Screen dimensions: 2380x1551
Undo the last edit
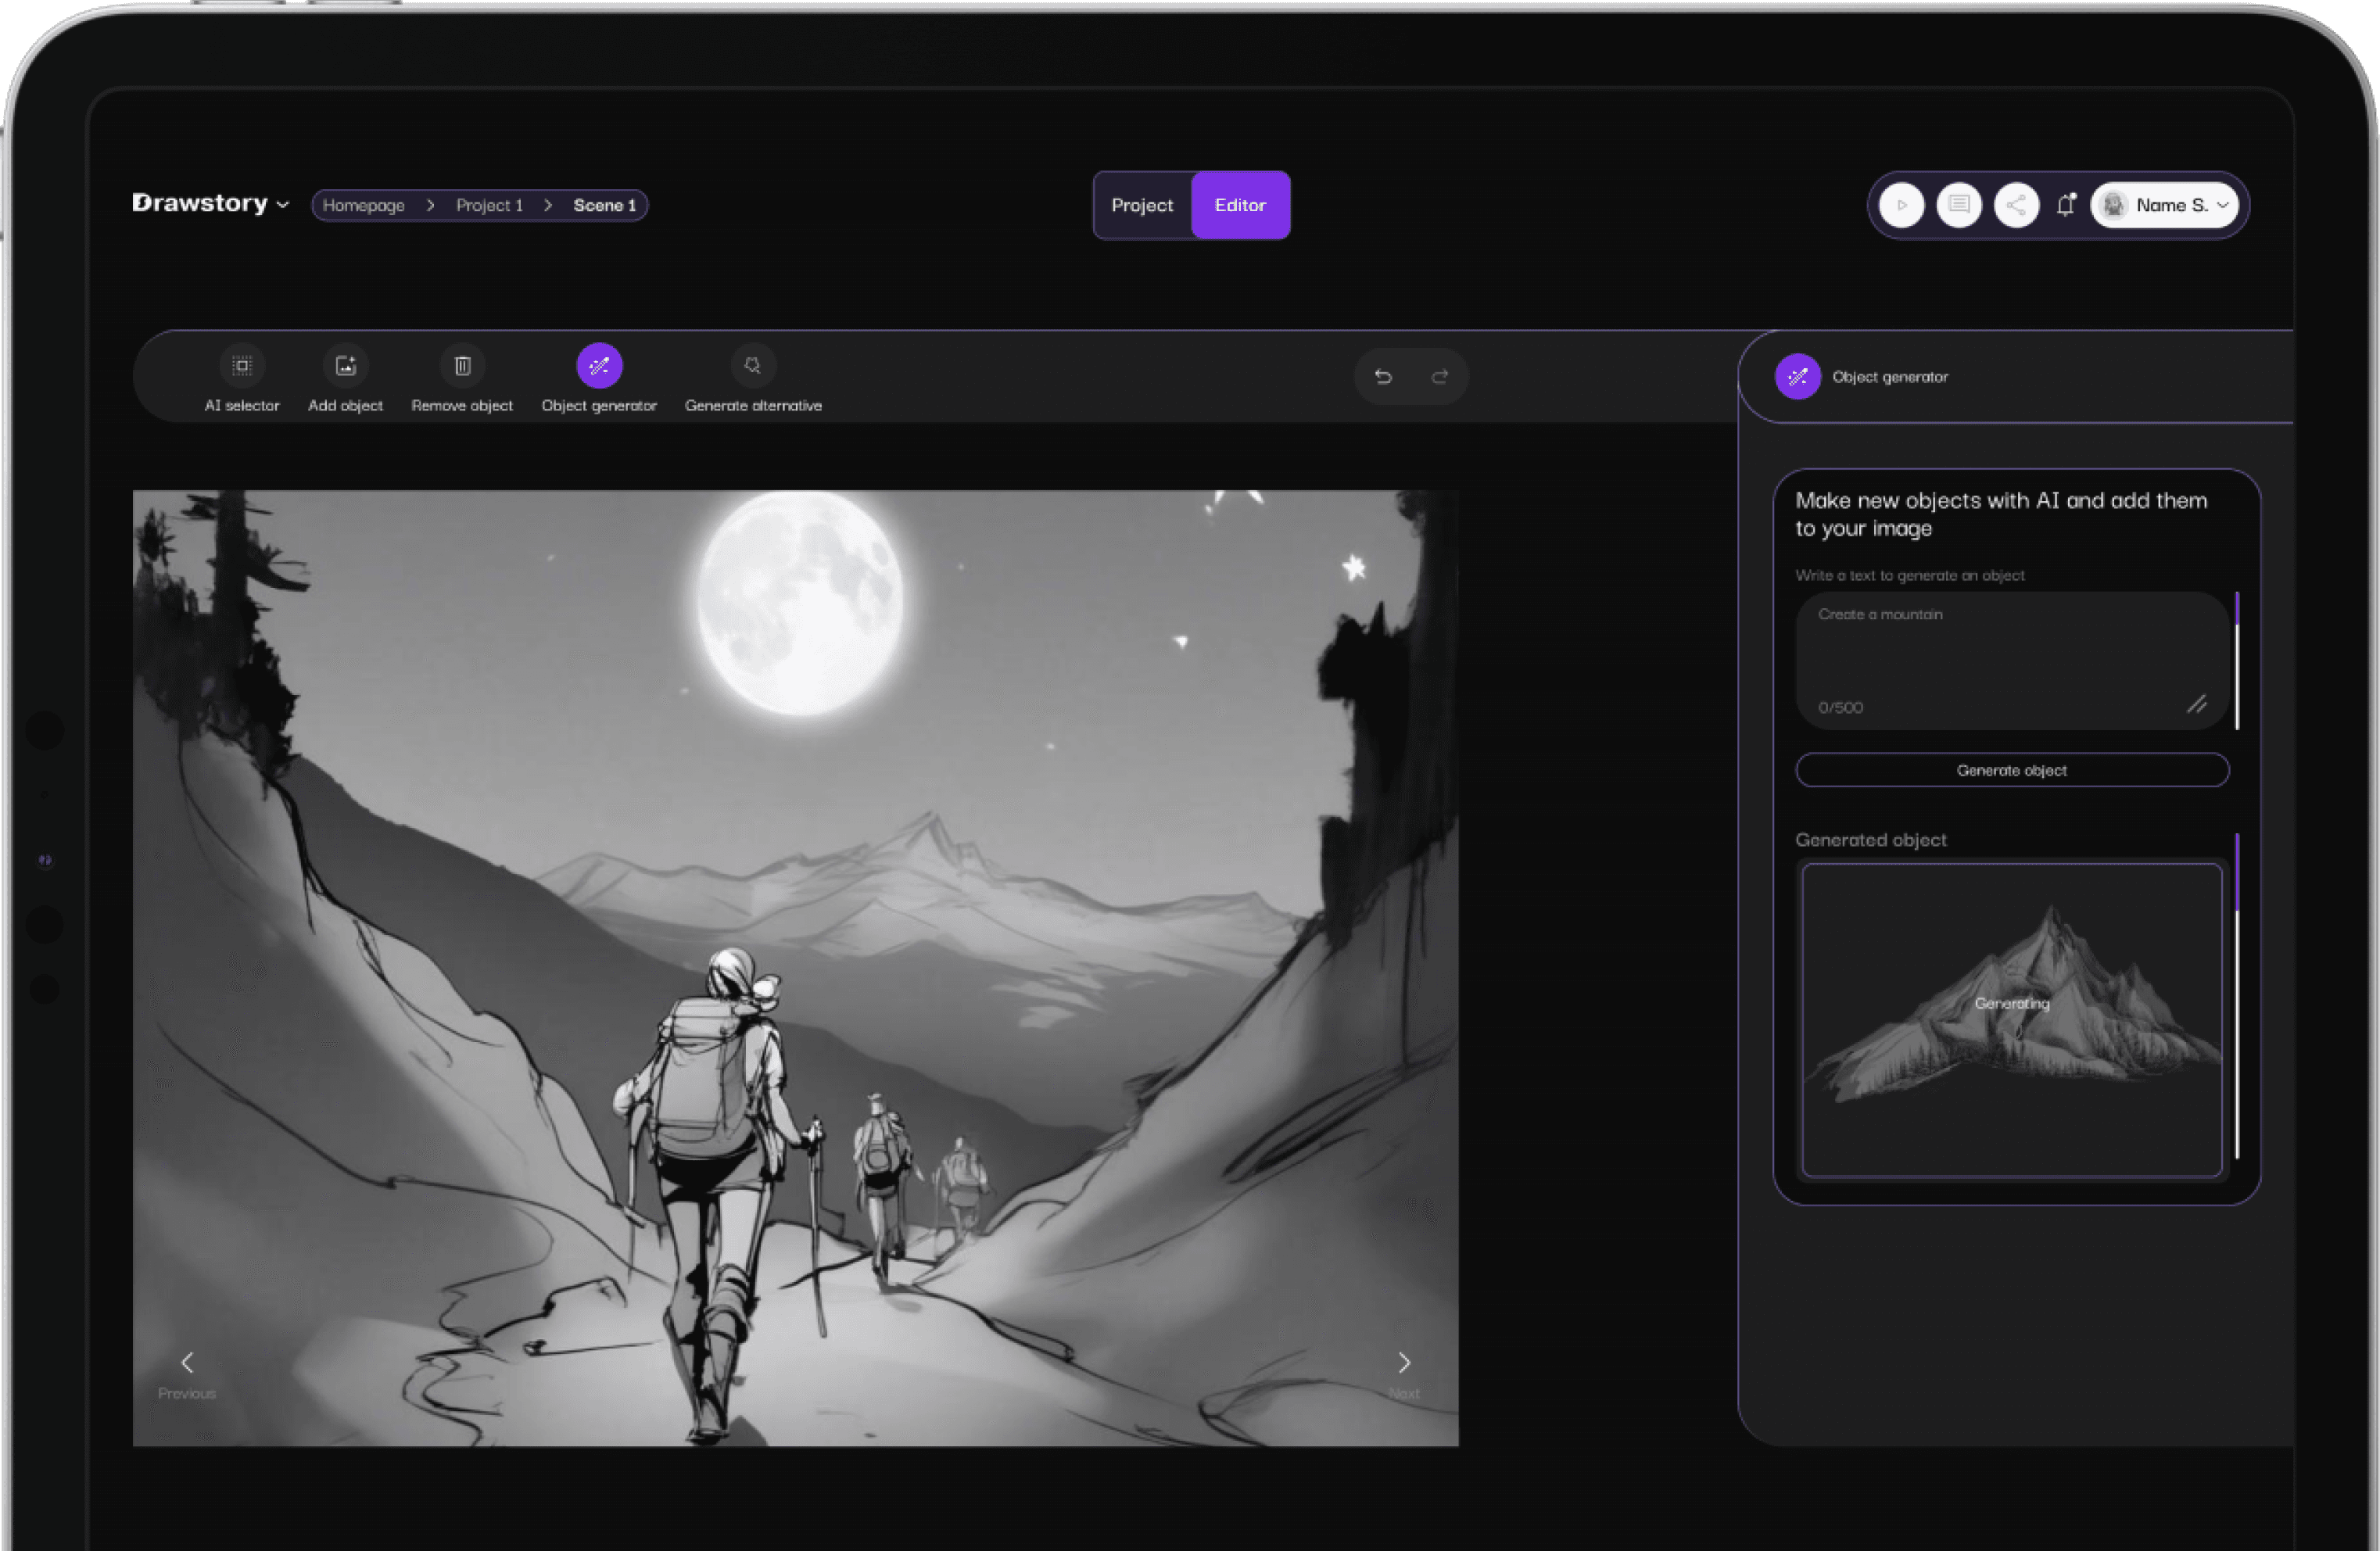(1383, 377)
